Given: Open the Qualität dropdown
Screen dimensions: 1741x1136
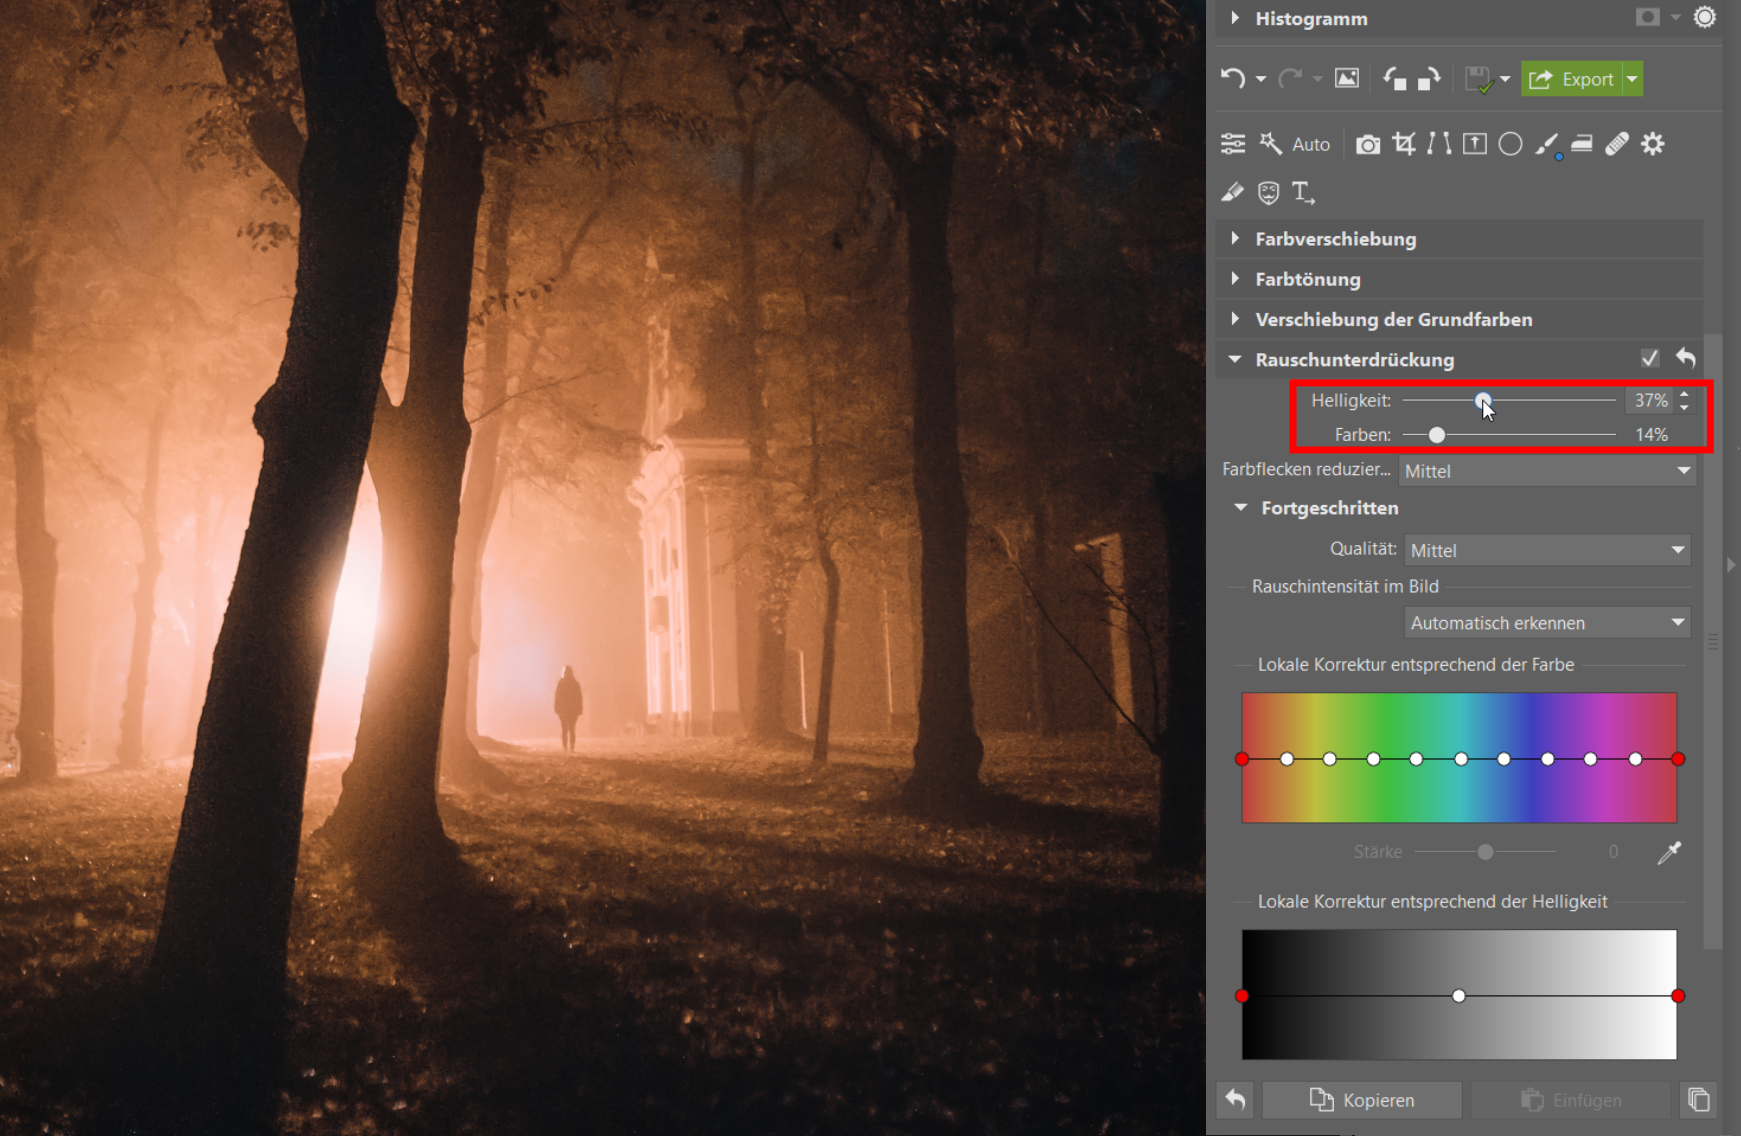Looking at the screenshot, I should click(1547, 550).
